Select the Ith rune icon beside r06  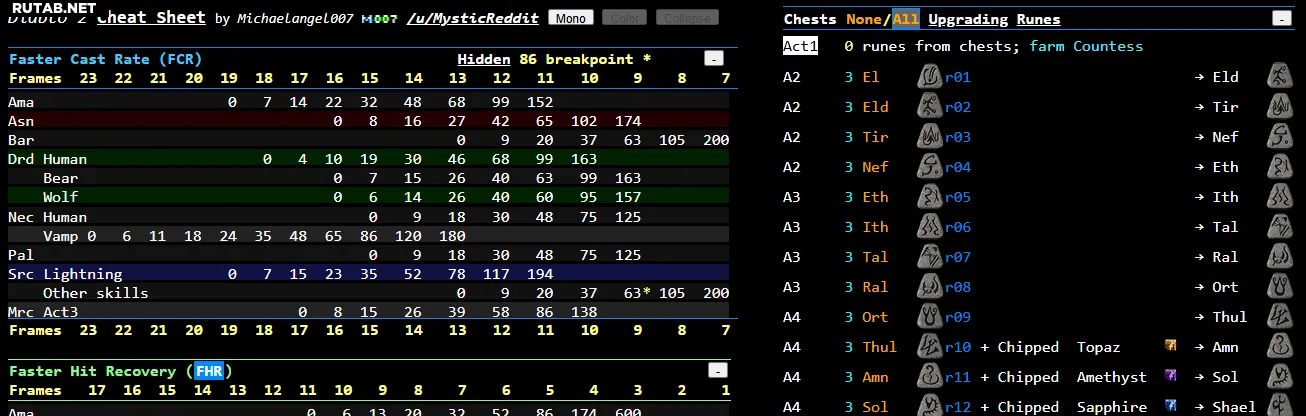929,227
